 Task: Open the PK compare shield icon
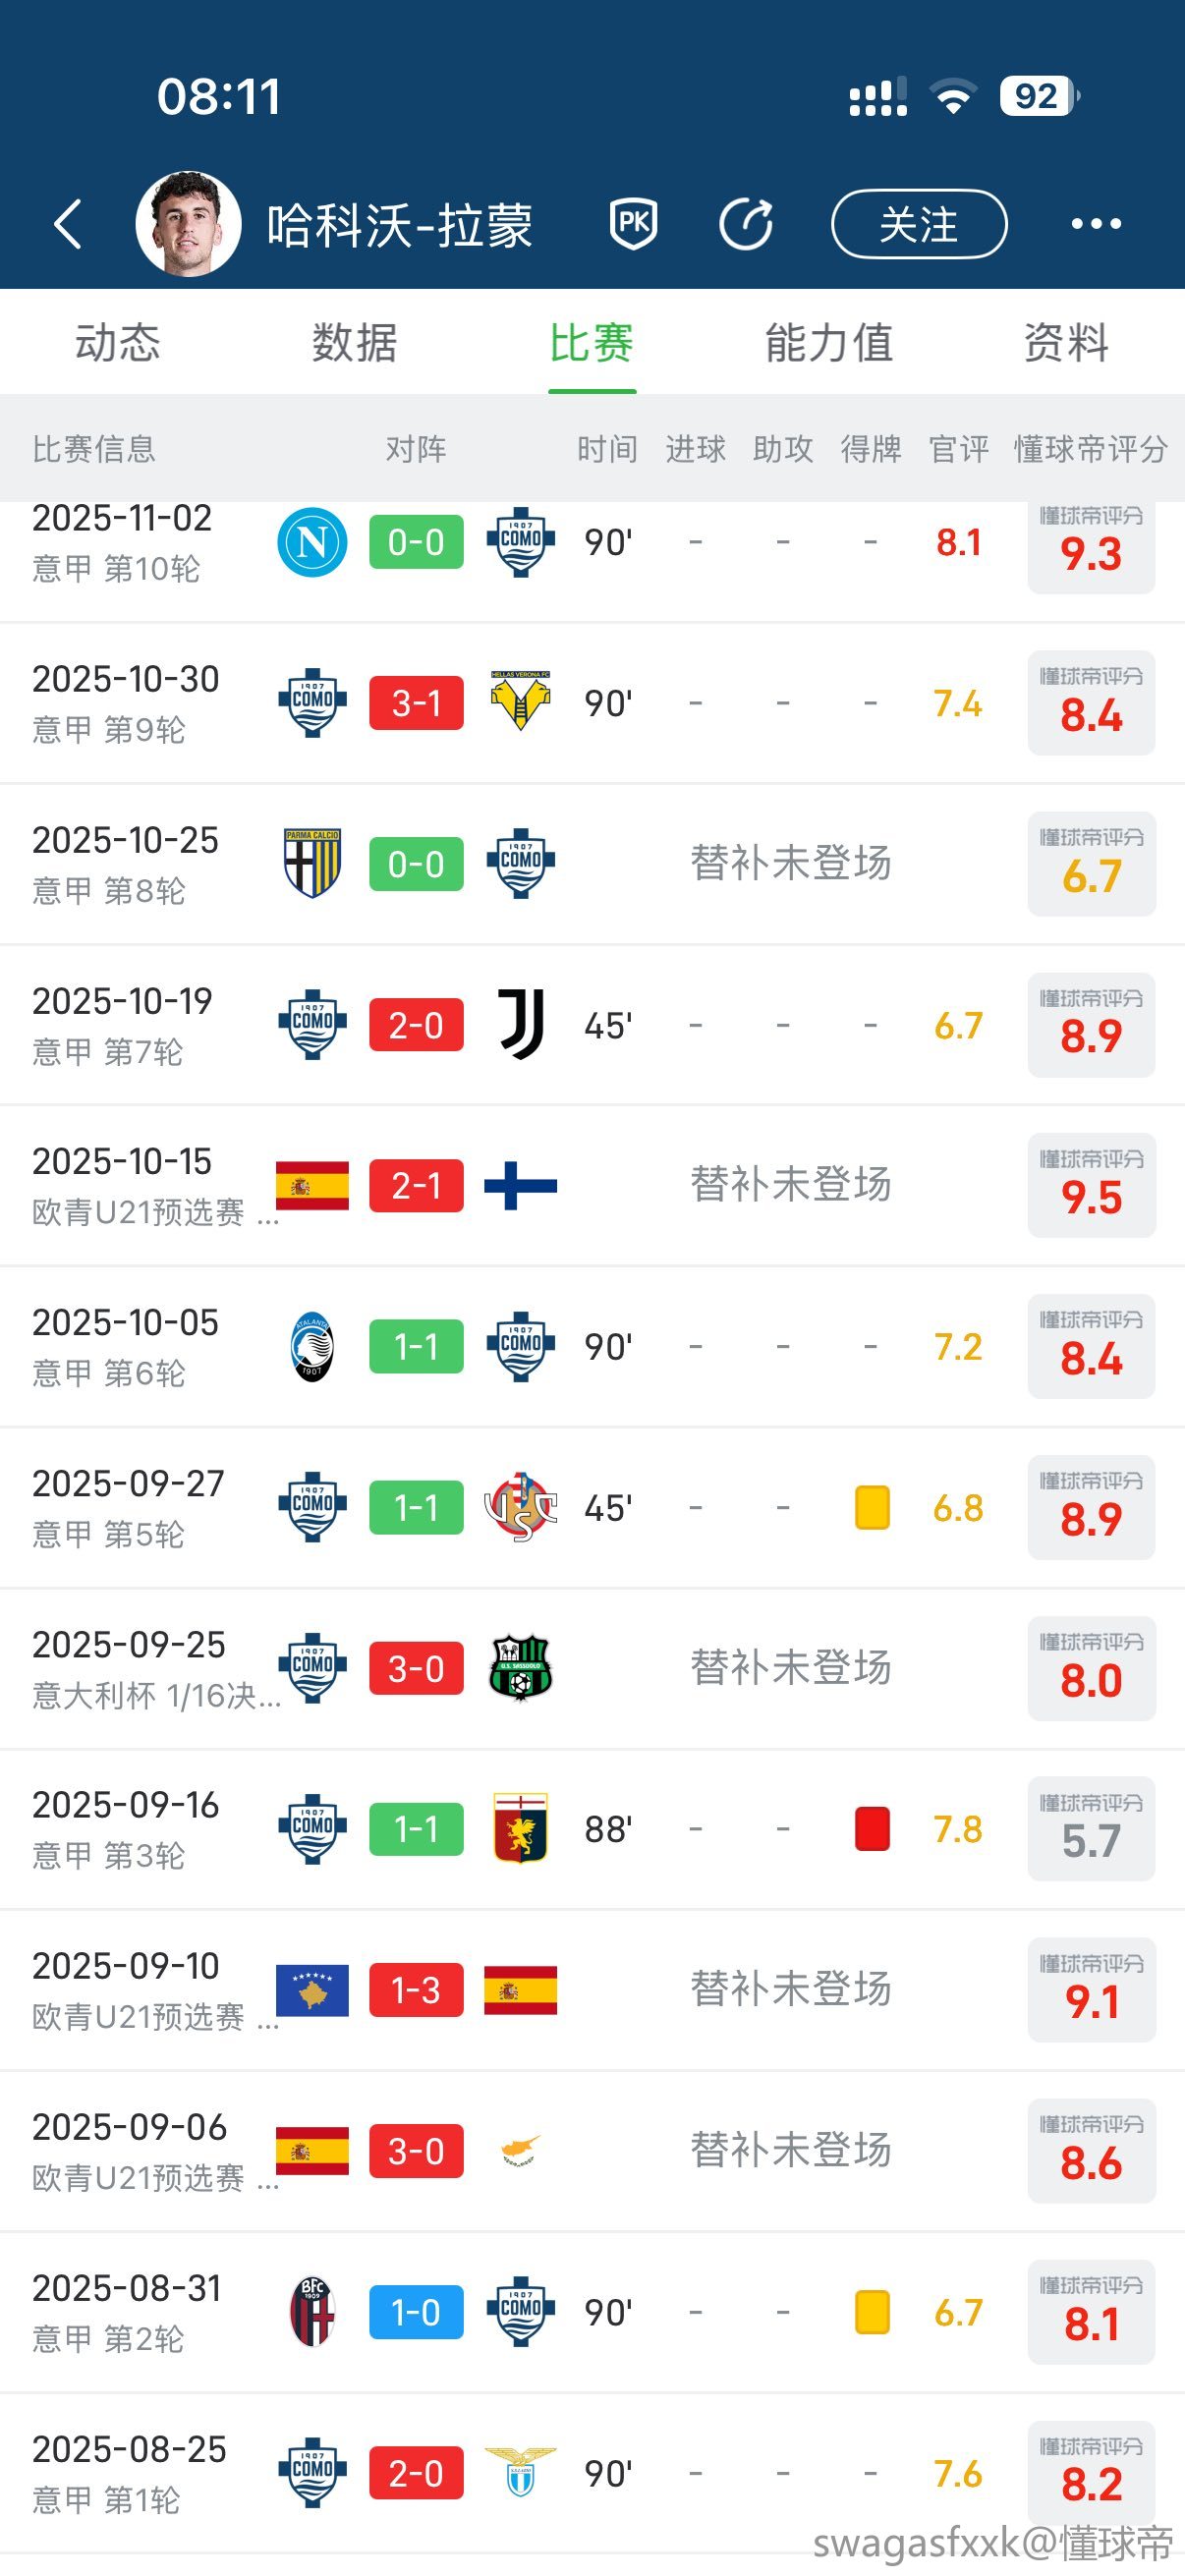(x=634, y=223)
